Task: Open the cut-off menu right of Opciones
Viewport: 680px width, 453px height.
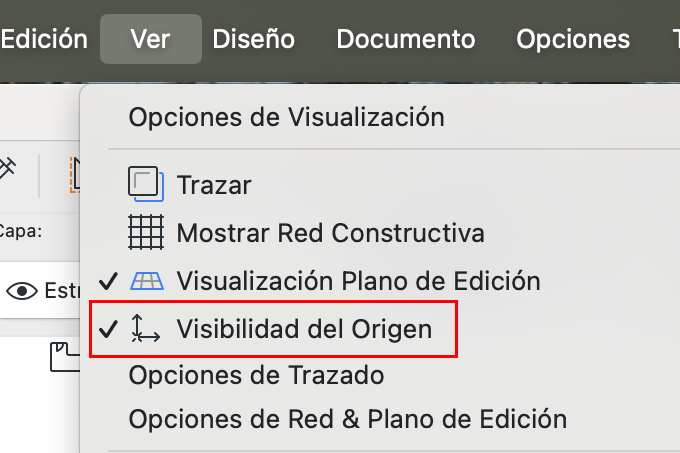Action: pos(674,39)
